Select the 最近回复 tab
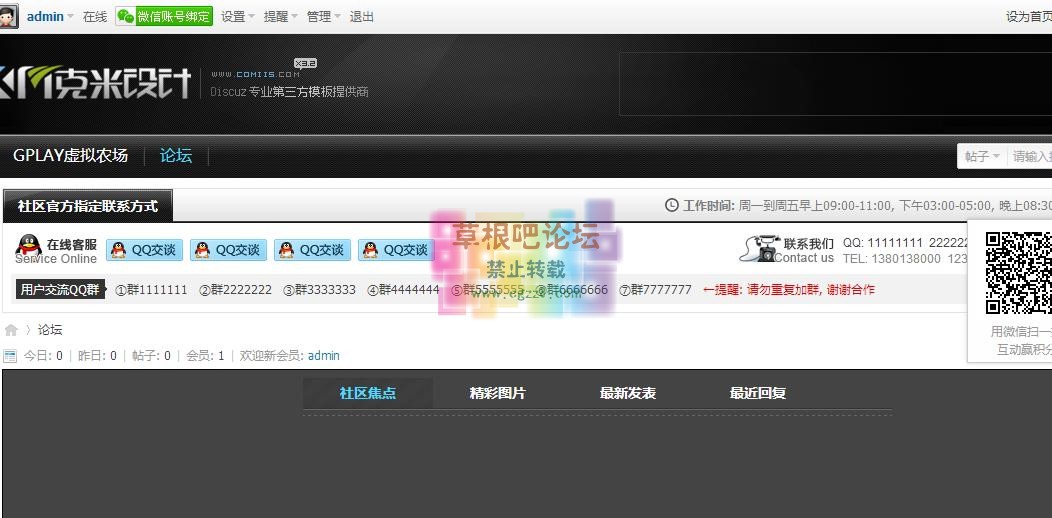The height and width of the screenshot is (518, 1052). click(x=758, y=393)
